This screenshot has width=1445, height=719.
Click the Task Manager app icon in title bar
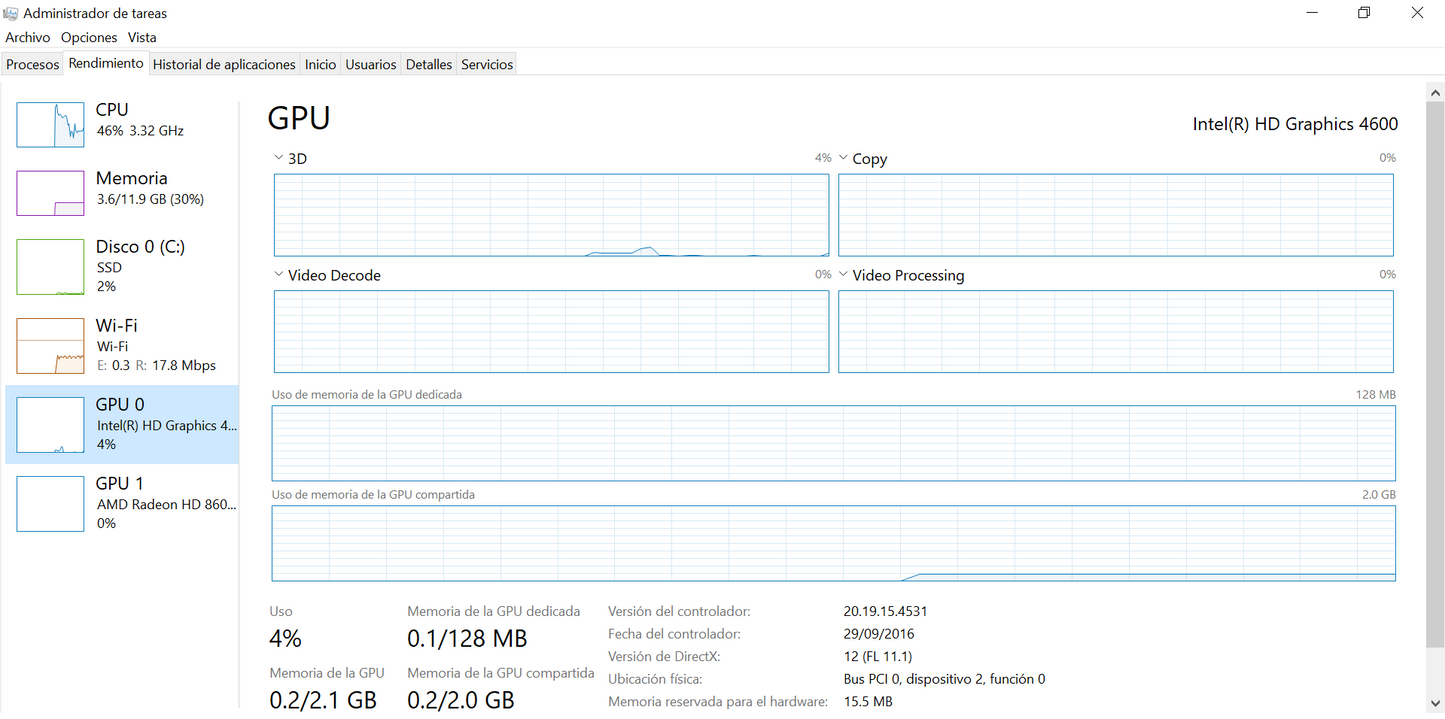11,13
